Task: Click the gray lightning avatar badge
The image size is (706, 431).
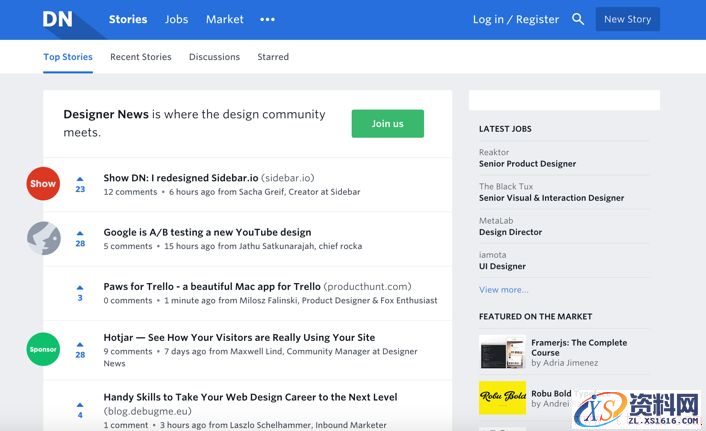Action: 43,238
